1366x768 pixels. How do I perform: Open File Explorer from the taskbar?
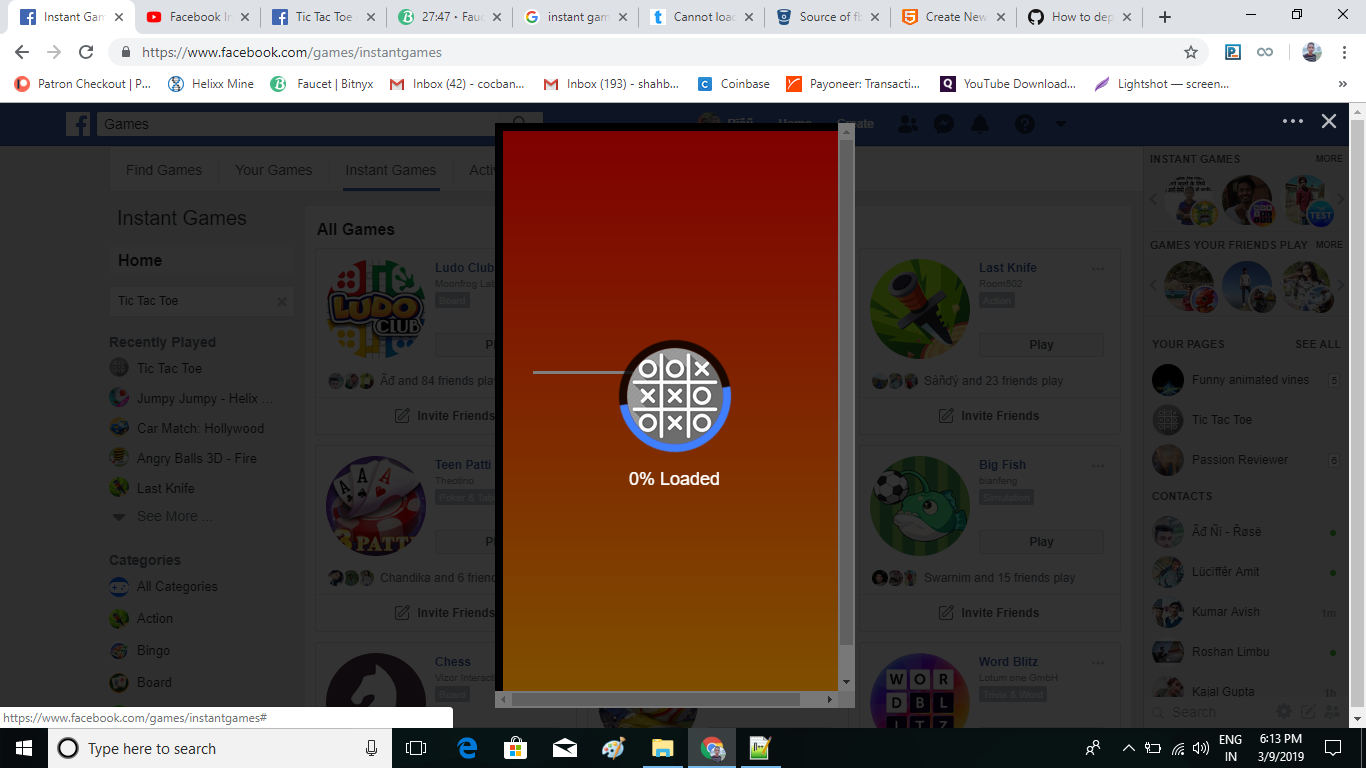[662, 748]
